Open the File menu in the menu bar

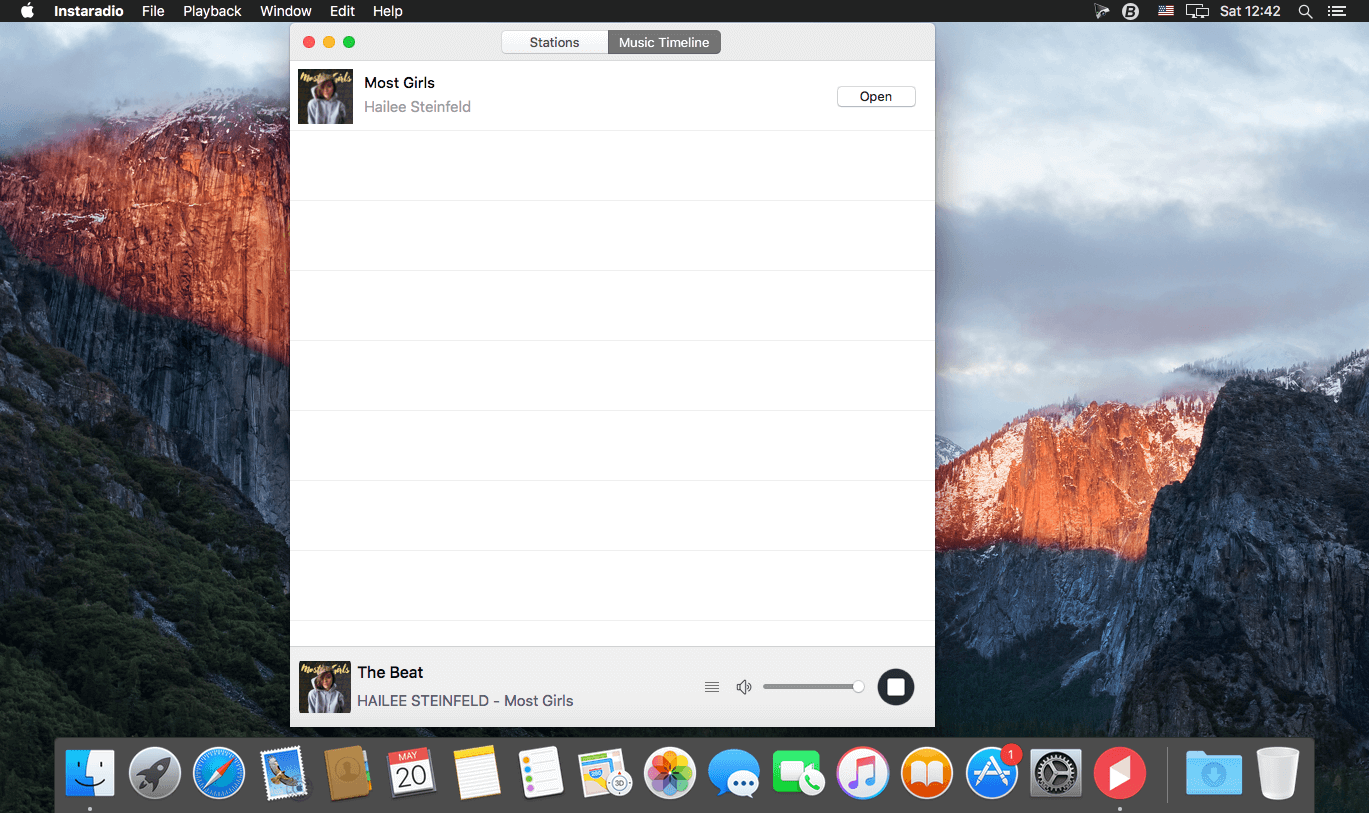pos(153,11)
